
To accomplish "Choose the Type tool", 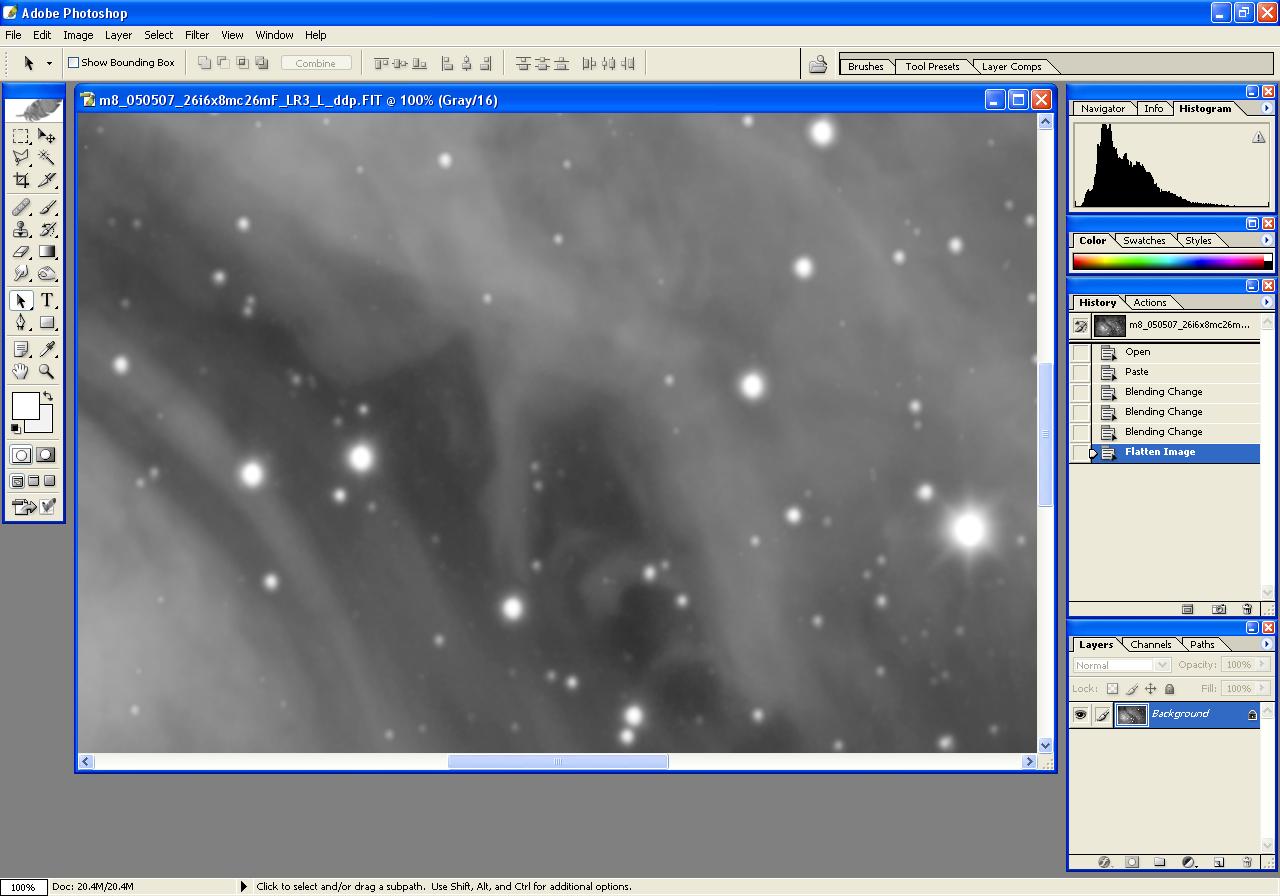I will tap(47, 300).
